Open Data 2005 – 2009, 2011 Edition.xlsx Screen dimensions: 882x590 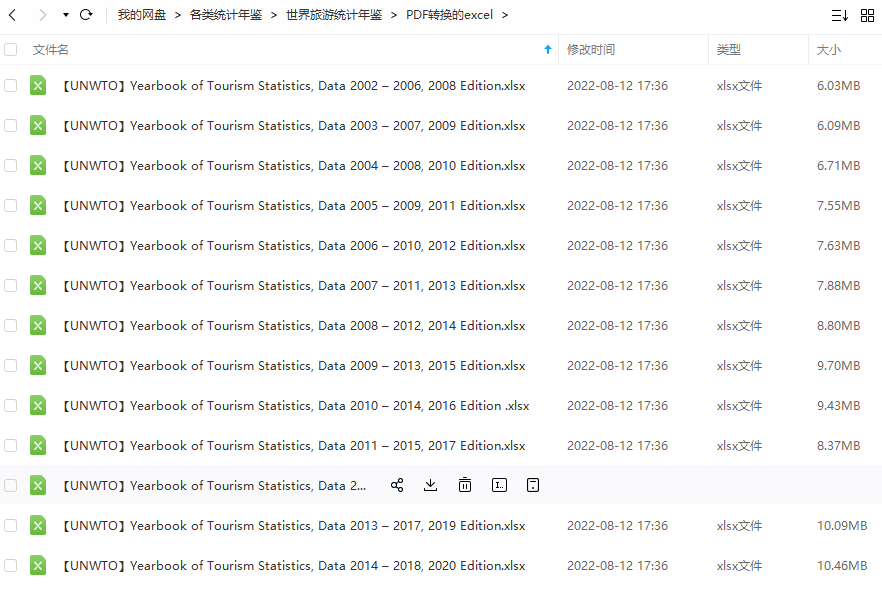tap(294, 205)
